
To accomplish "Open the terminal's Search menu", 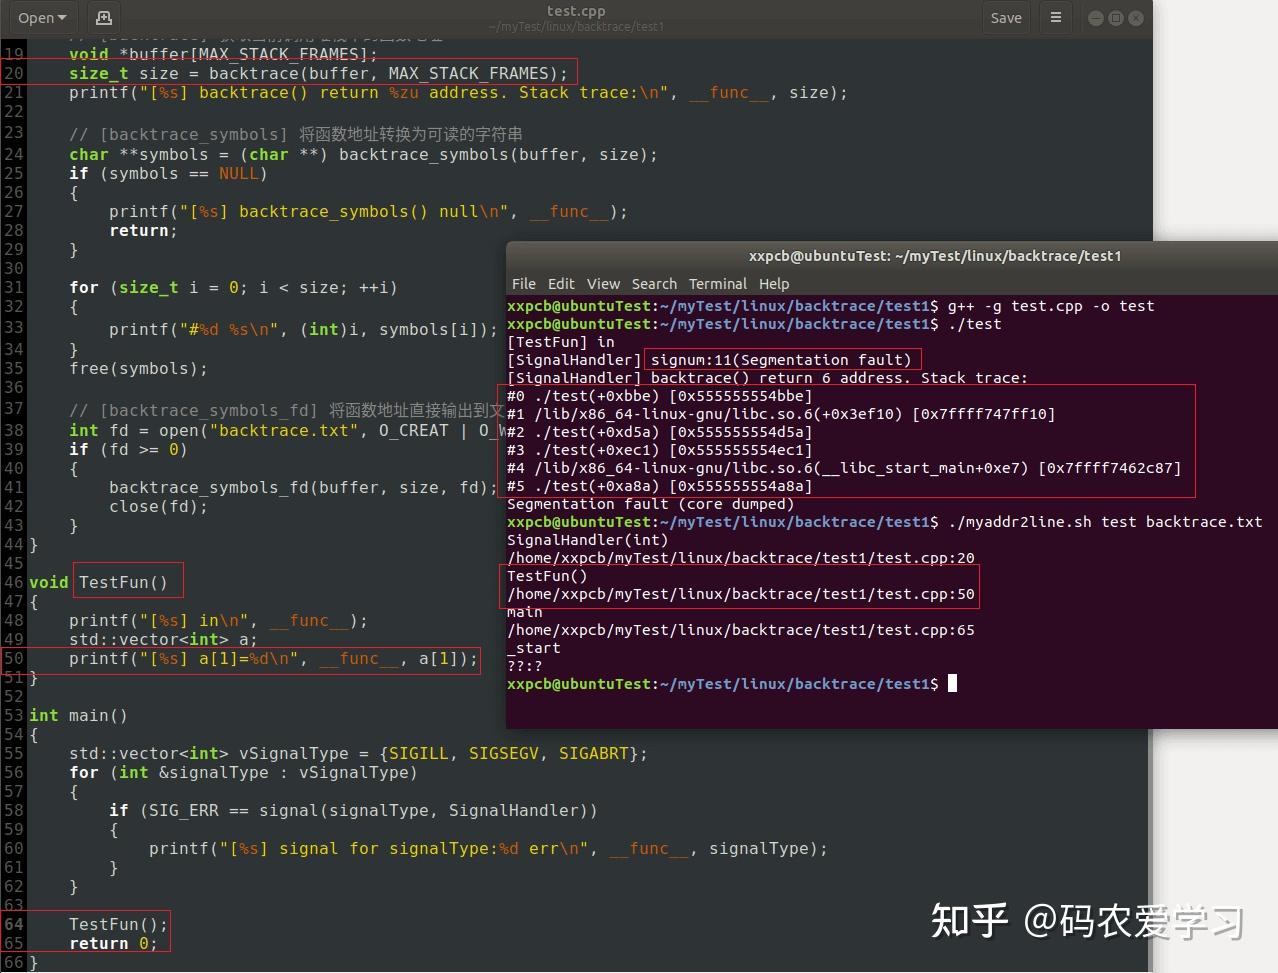I will [654, 284].
